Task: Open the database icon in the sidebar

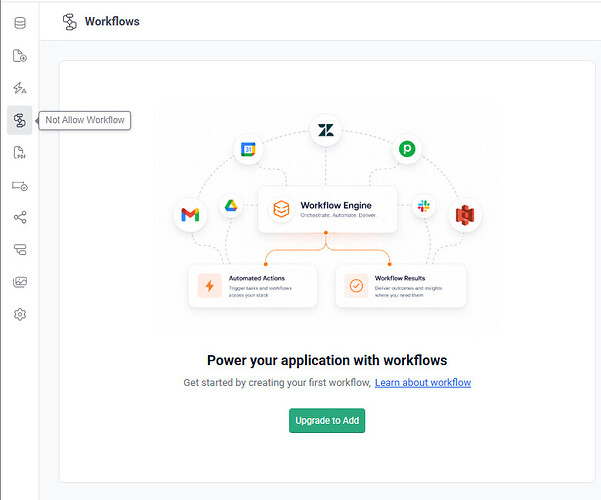Action: tap(20, 23)
